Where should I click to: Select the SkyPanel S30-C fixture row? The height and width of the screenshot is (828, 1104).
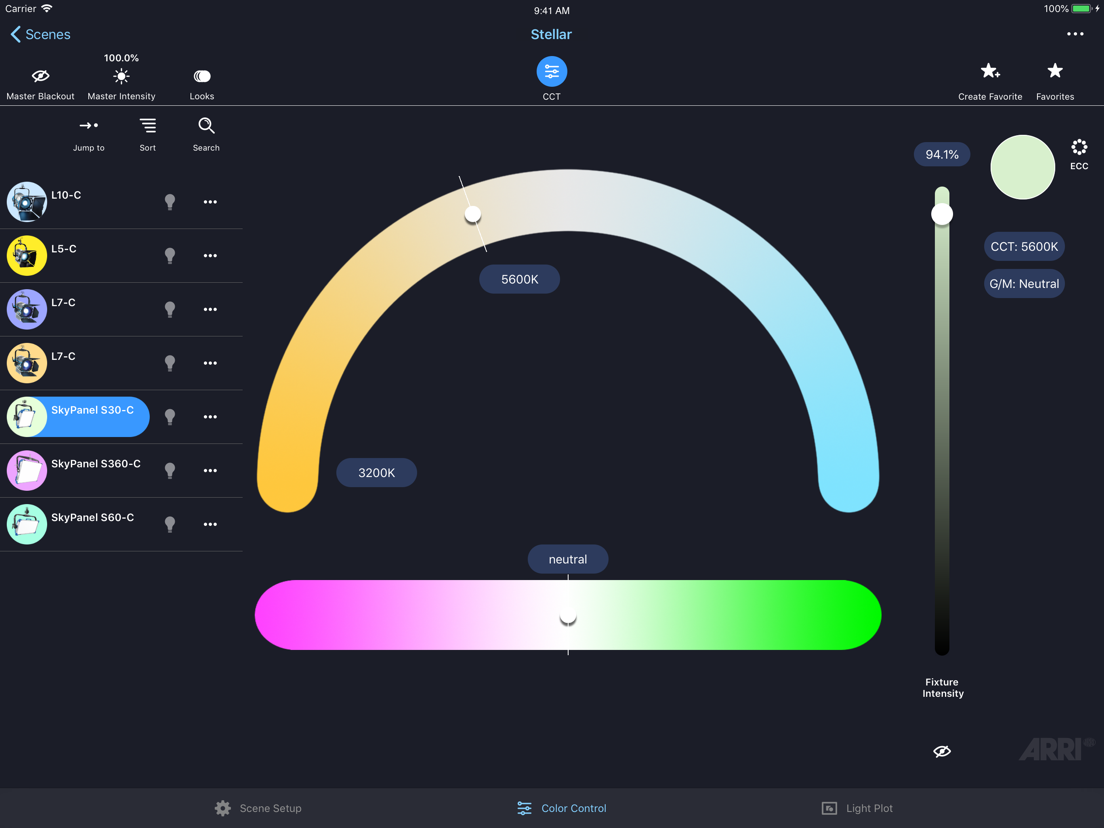click(x=78, y=417)
